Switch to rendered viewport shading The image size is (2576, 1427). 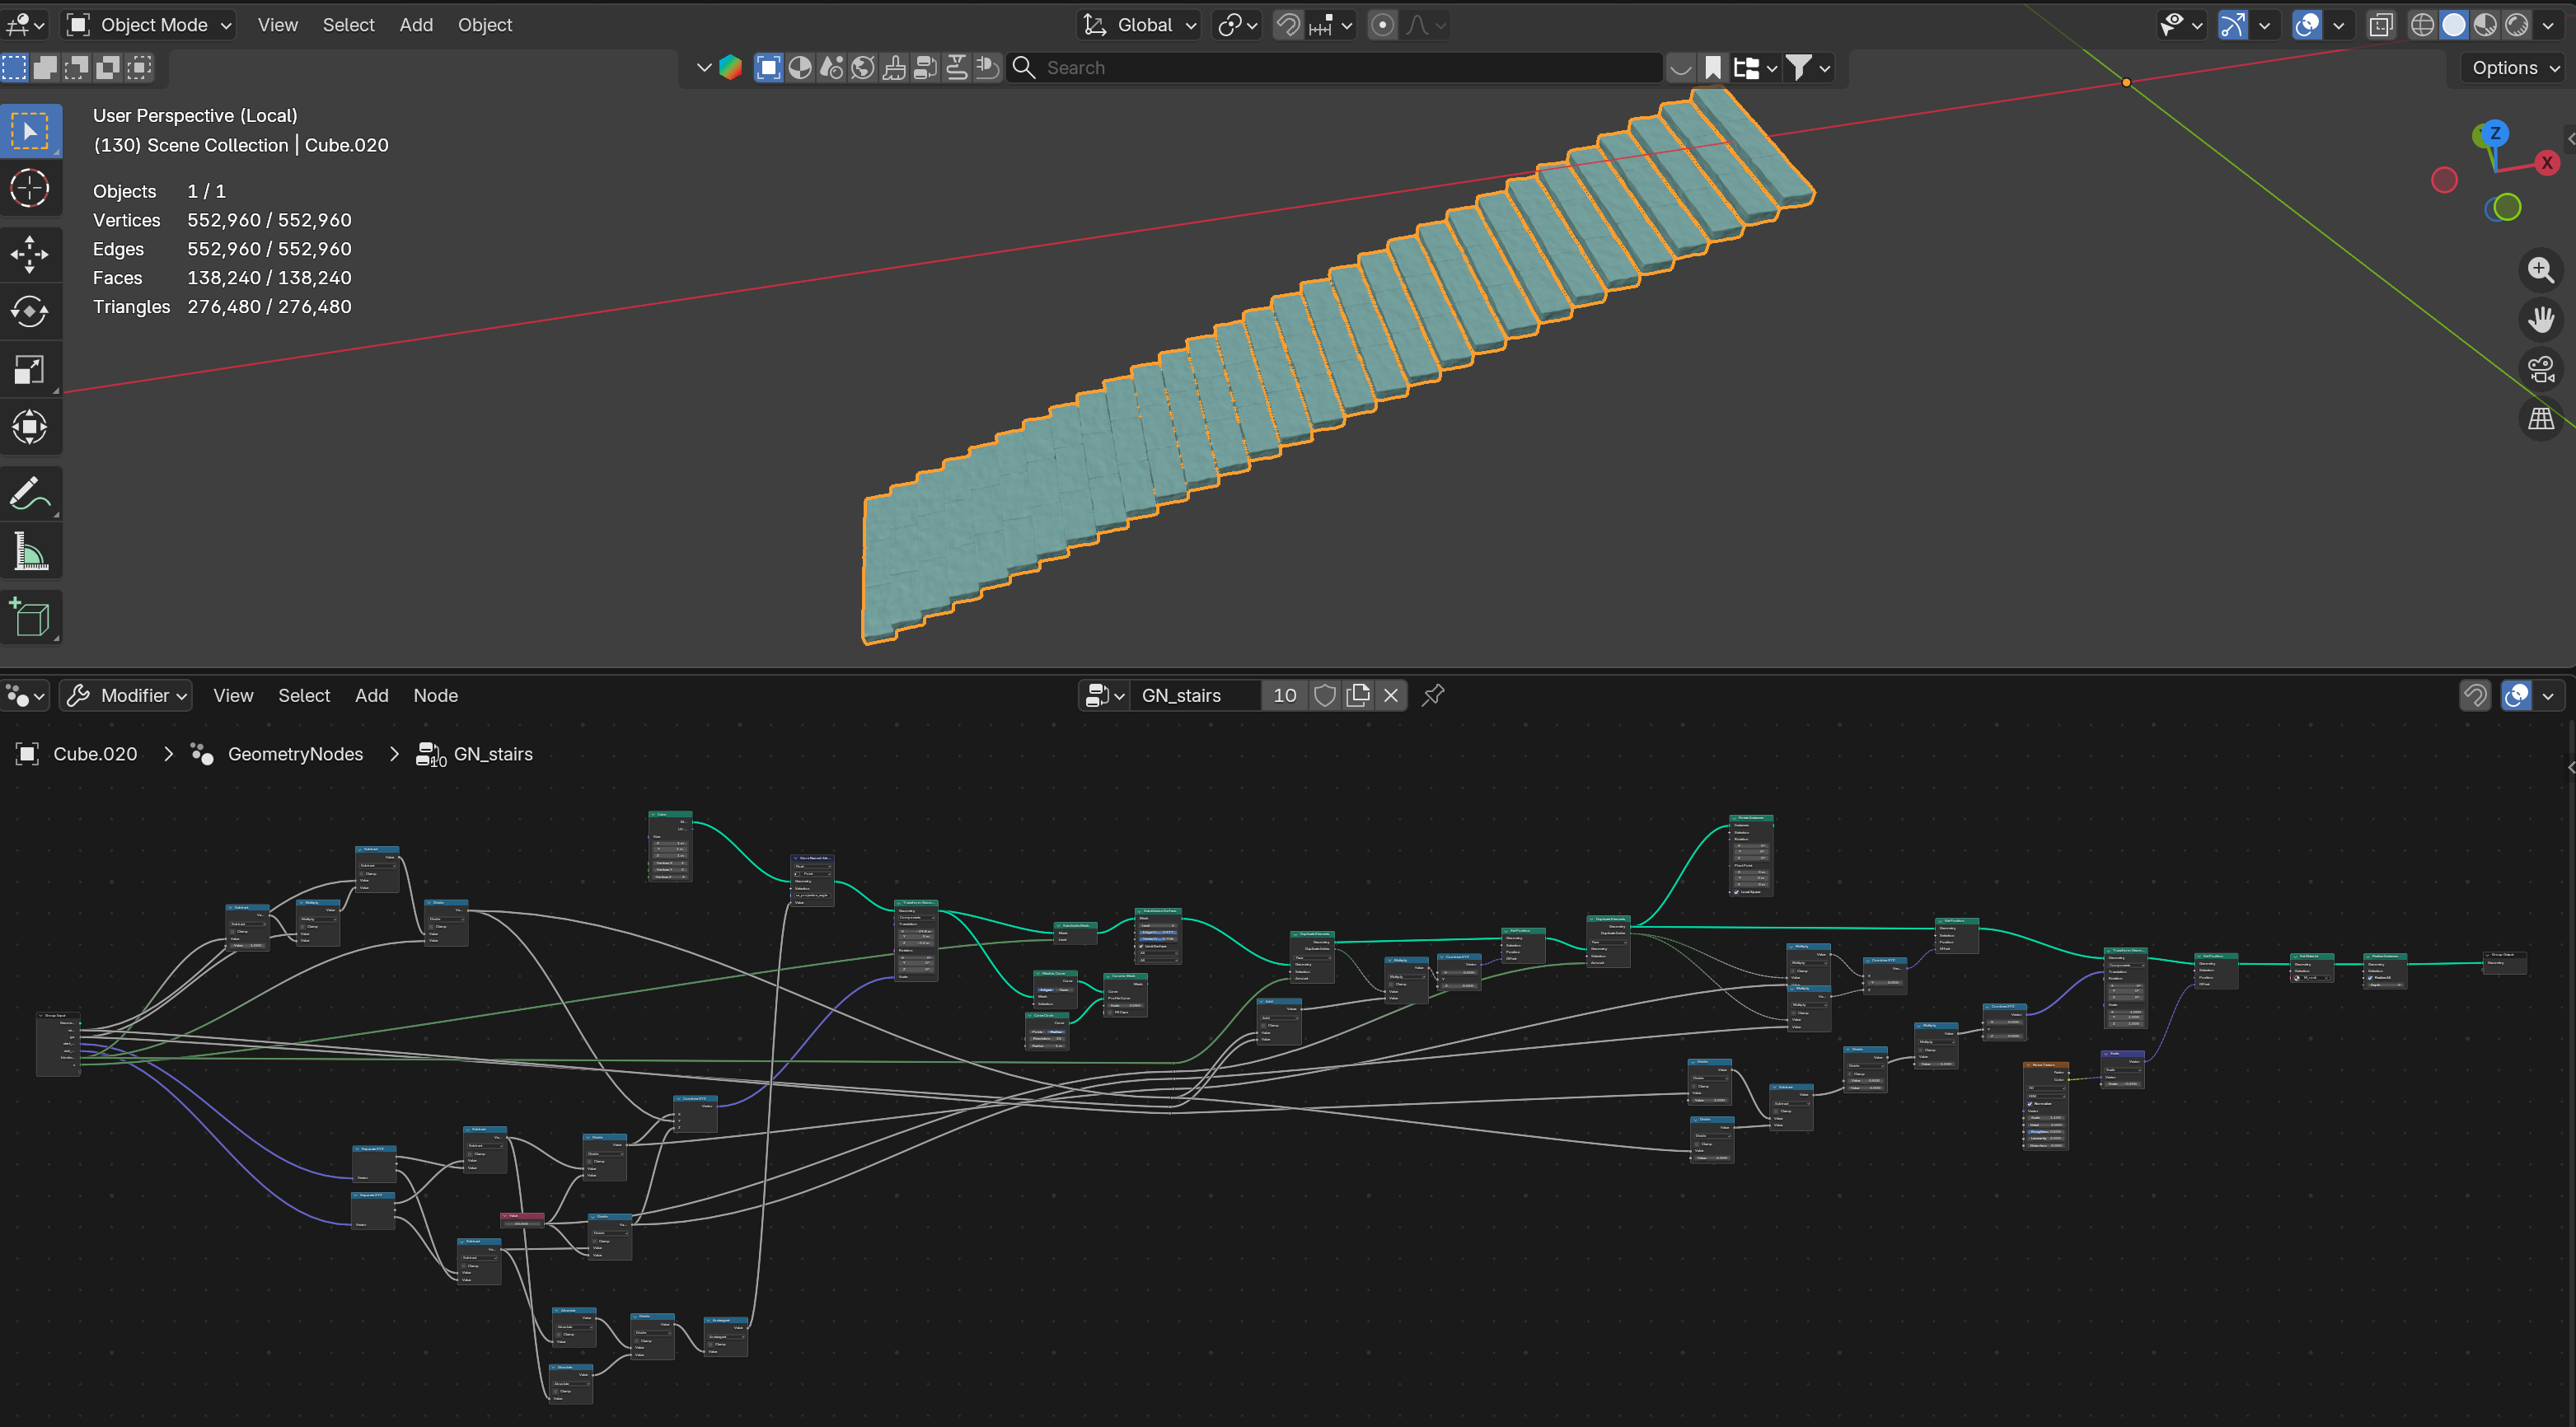[x=2517, y=25]
